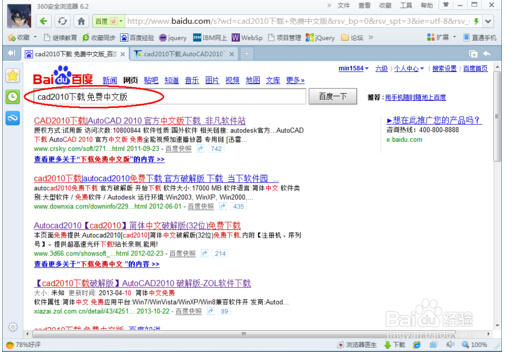Image resolution: width=519 pixels, height=360 pixels.
Task: Expand the address bar history dropdown arrow
Action: (x=488, y=22)
